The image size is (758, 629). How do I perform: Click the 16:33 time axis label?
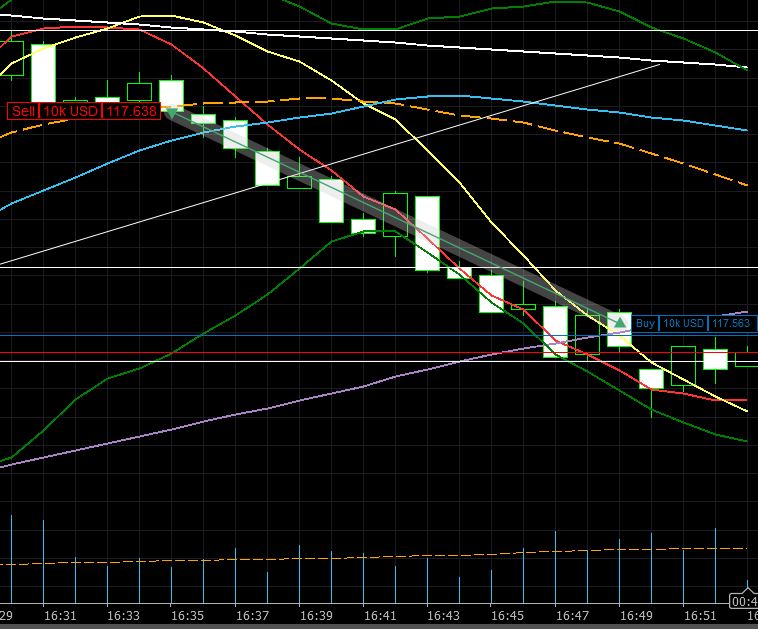click(123, 615)
